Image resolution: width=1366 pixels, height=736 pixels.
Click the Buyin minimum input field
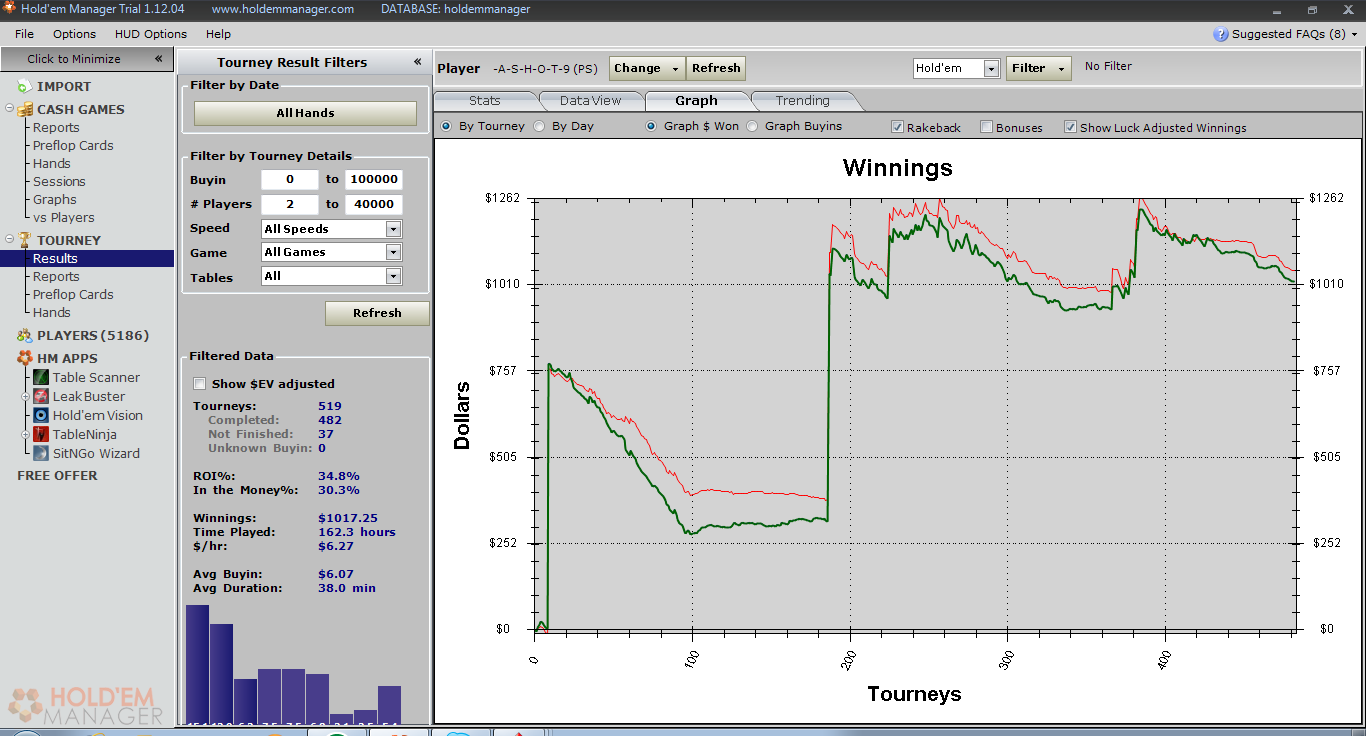point(290,180)
